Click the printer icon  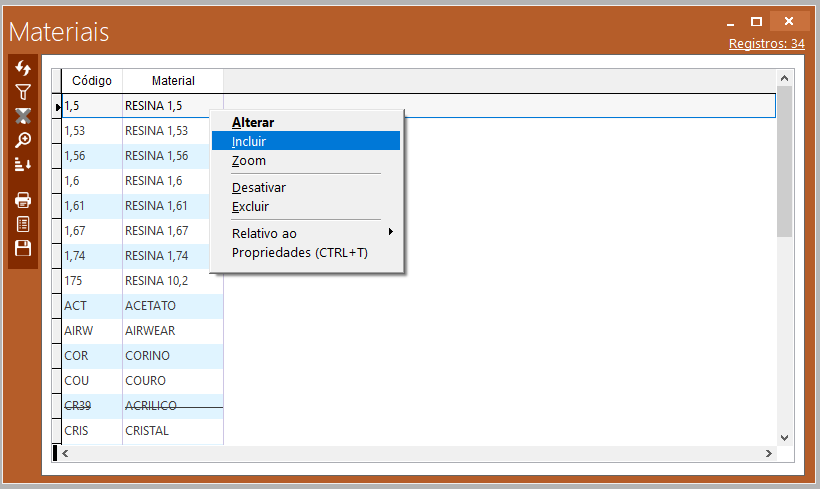22,200
